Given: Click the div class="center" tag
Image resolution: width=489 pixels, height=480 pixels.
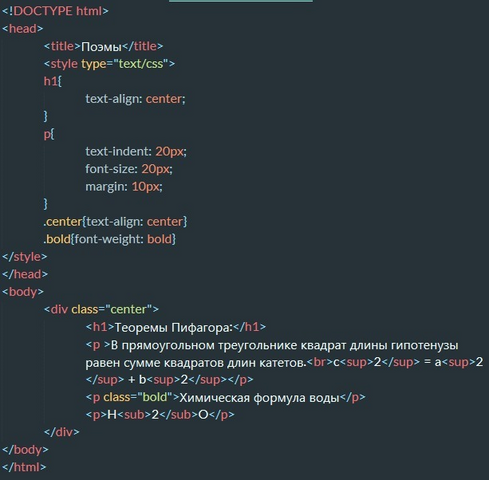Looking at the screenshot, I should 101,309.
